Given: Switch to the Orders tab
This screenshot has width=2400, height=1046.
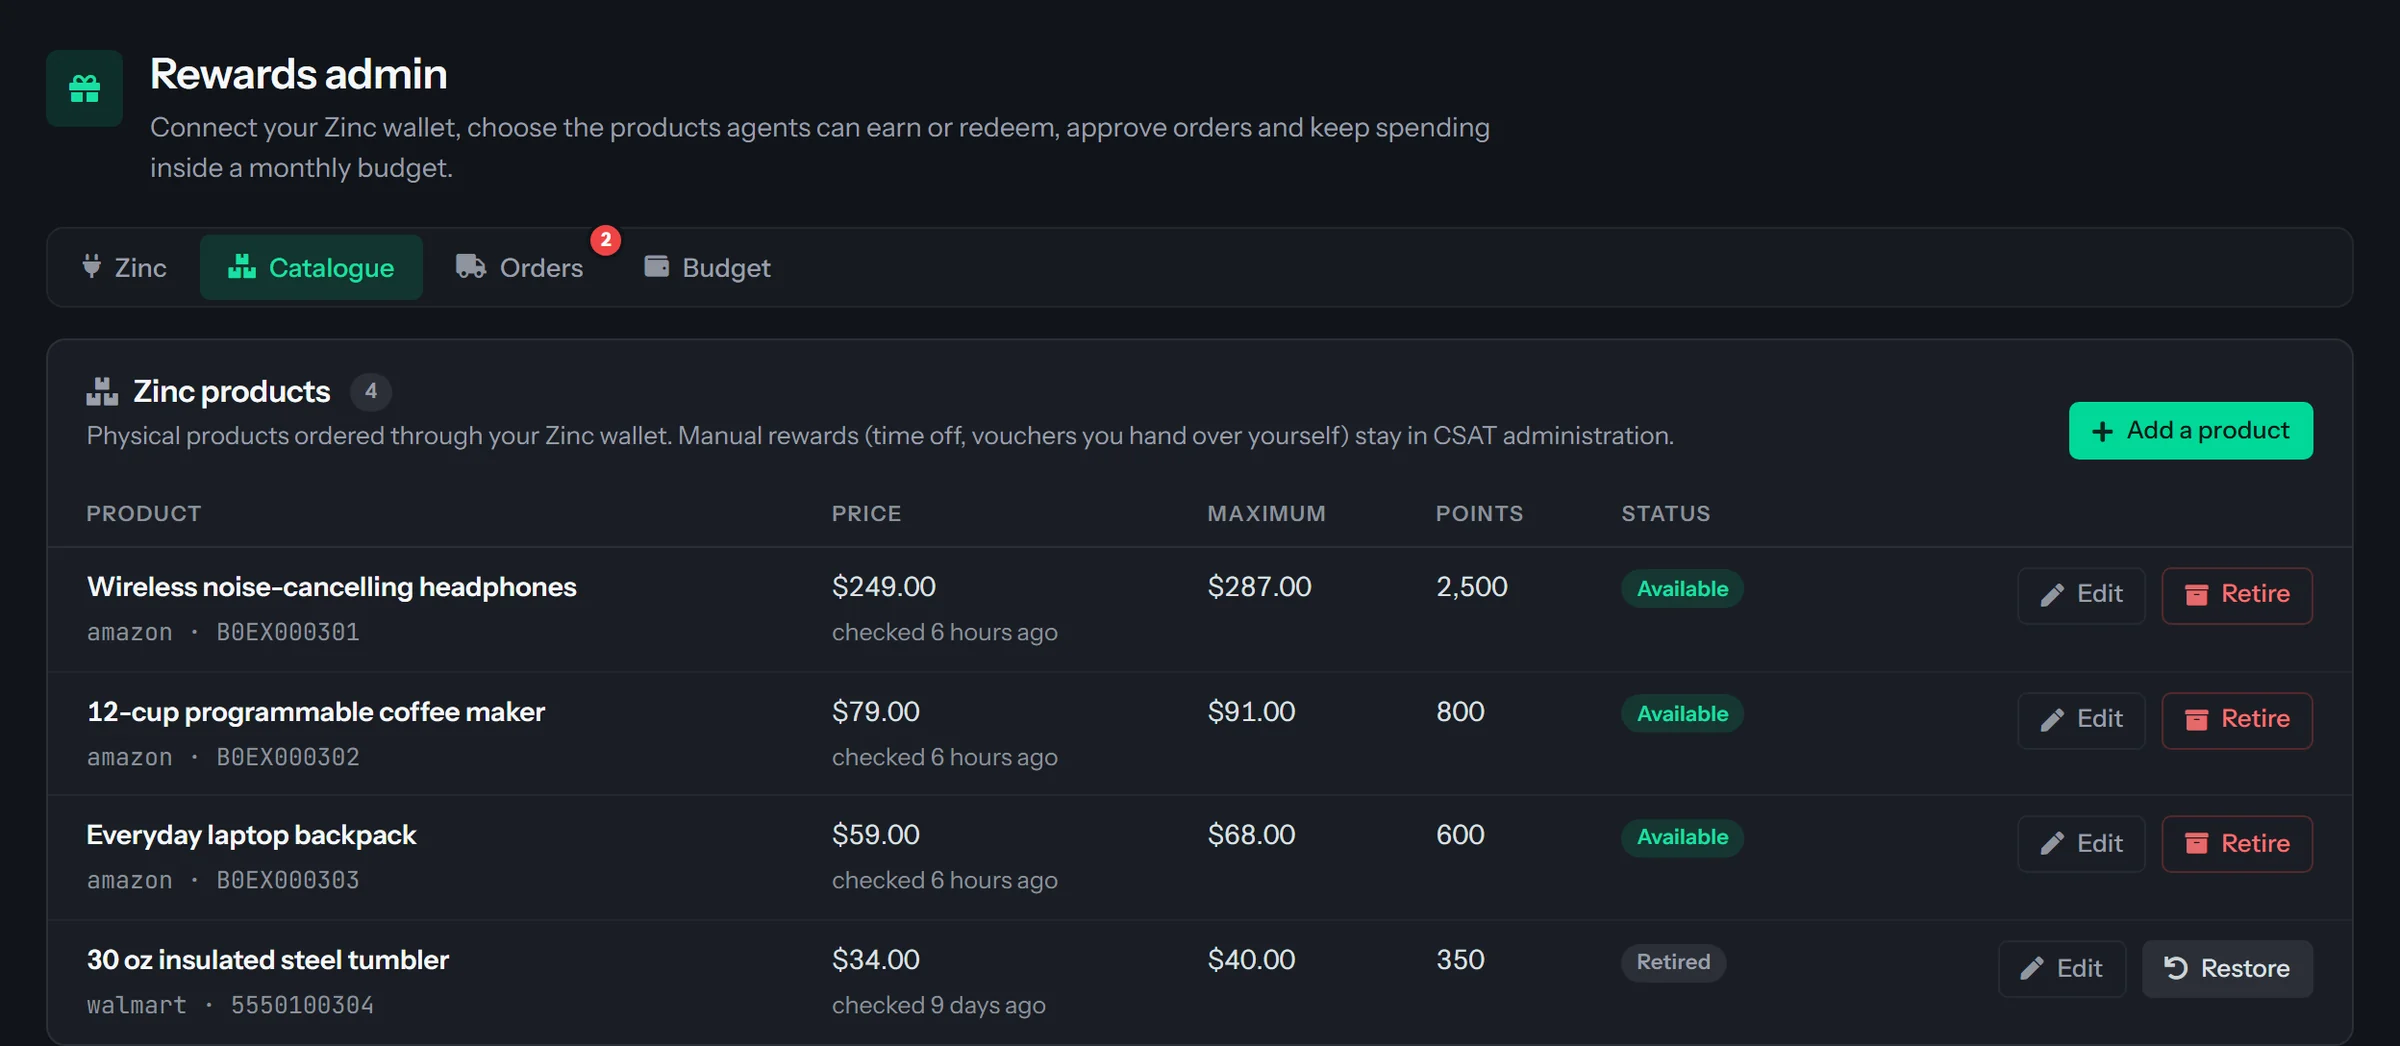Looking at the screenshot, I should point(520,268).
